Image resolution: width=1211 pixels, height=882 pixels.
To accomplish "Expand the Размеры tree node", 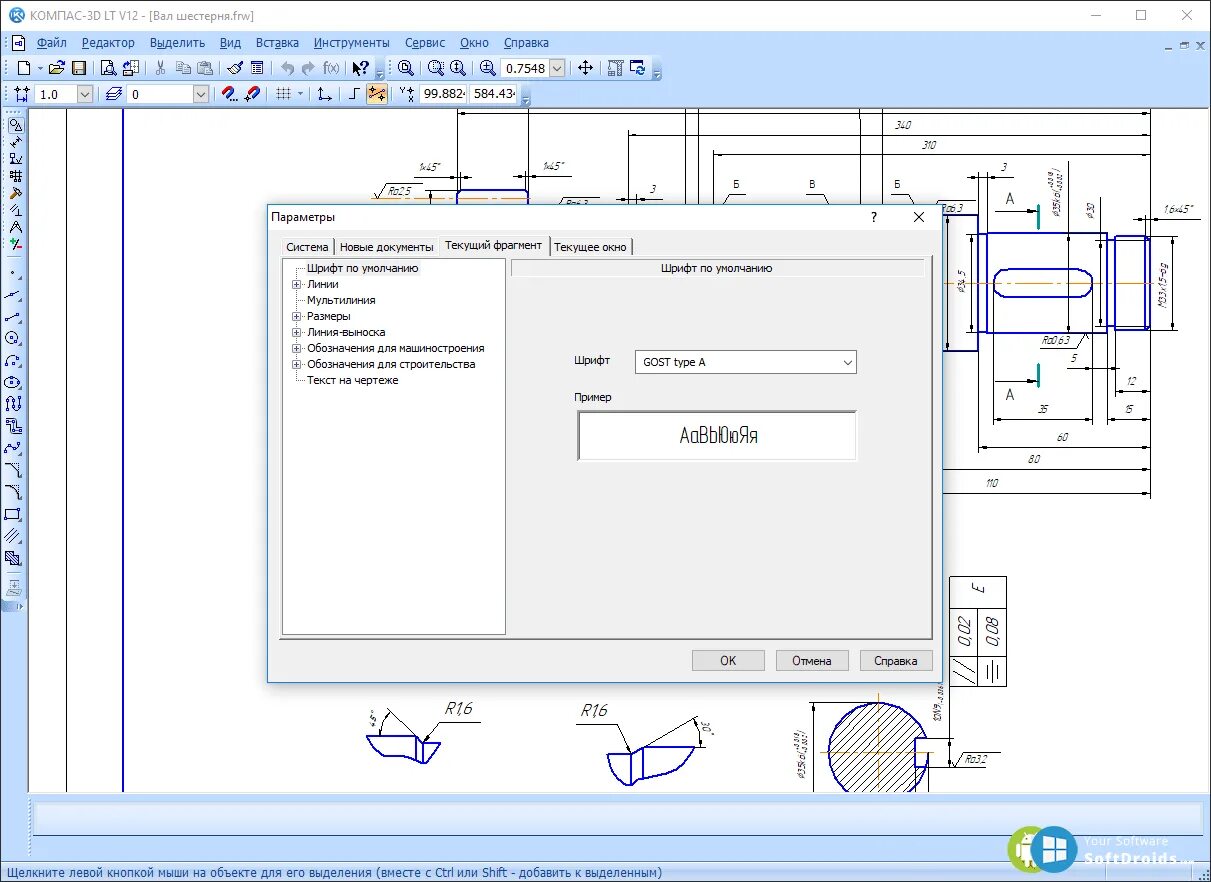I will click(x=297, y=316).
